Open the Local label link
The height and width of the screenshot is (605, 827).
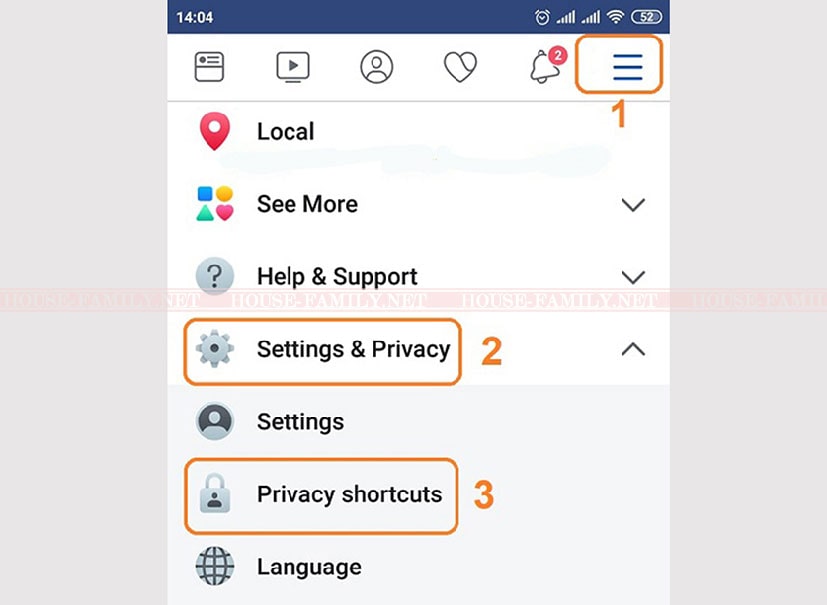coord(285,131)
